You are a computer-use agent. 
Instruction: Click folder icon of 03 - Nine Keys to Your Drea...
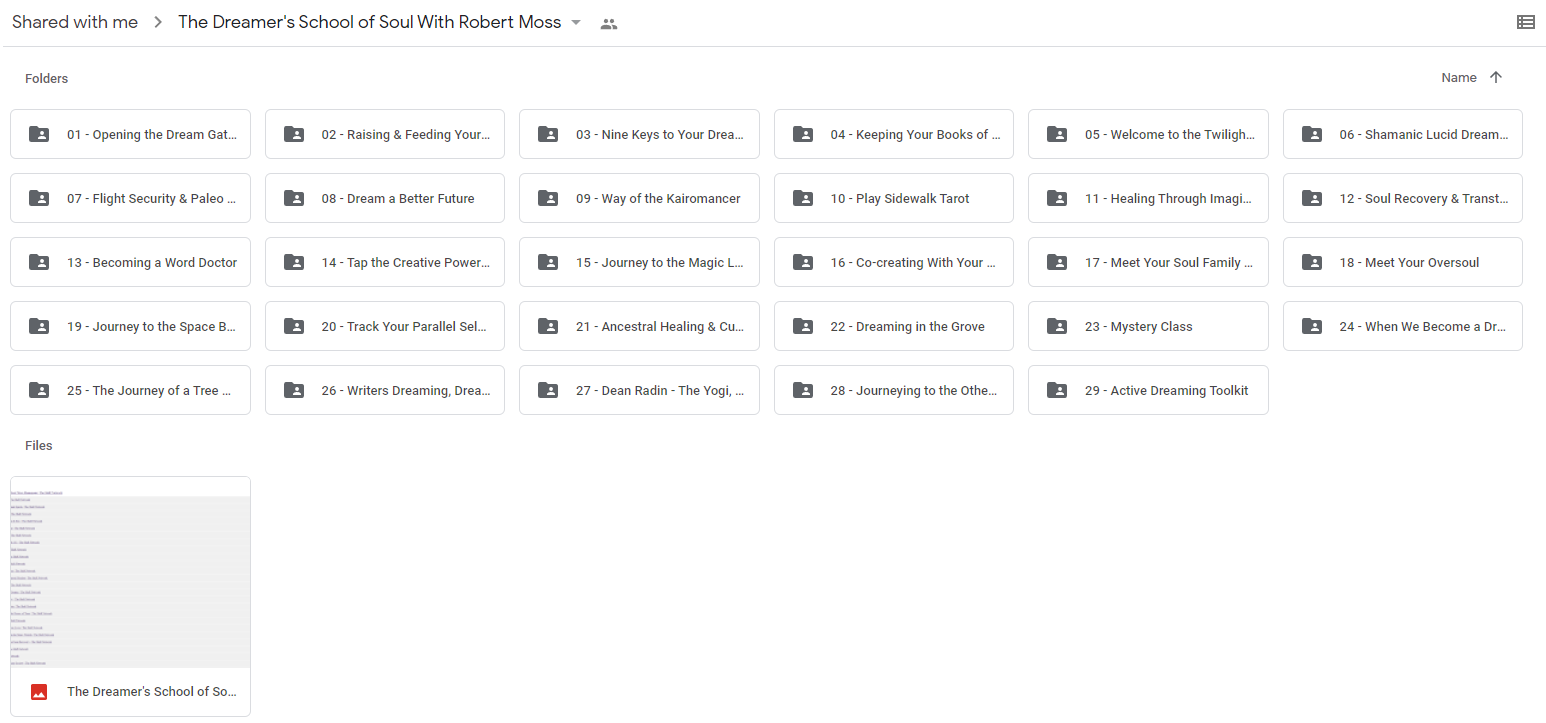click(548, 134)
